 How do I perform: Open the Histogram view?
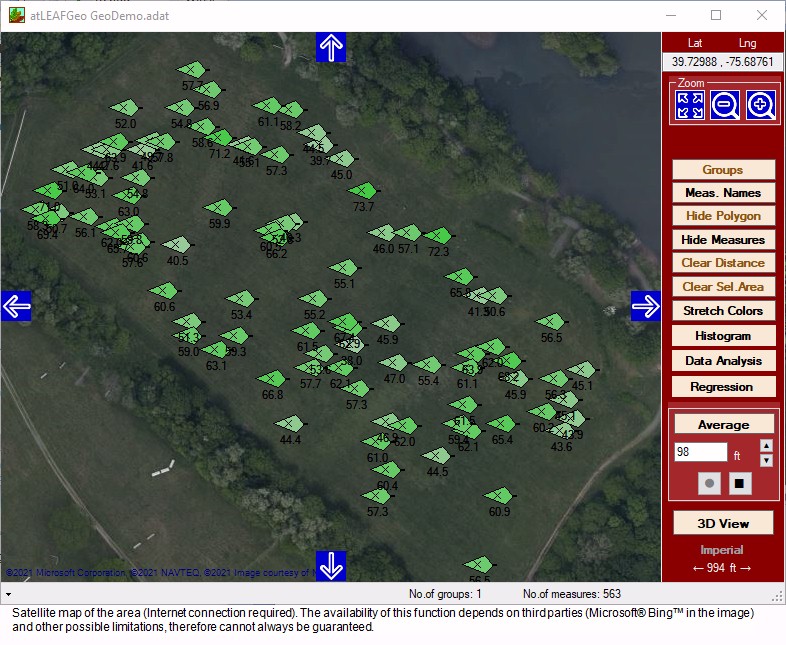pyautogui.click(x=723, y=336)
